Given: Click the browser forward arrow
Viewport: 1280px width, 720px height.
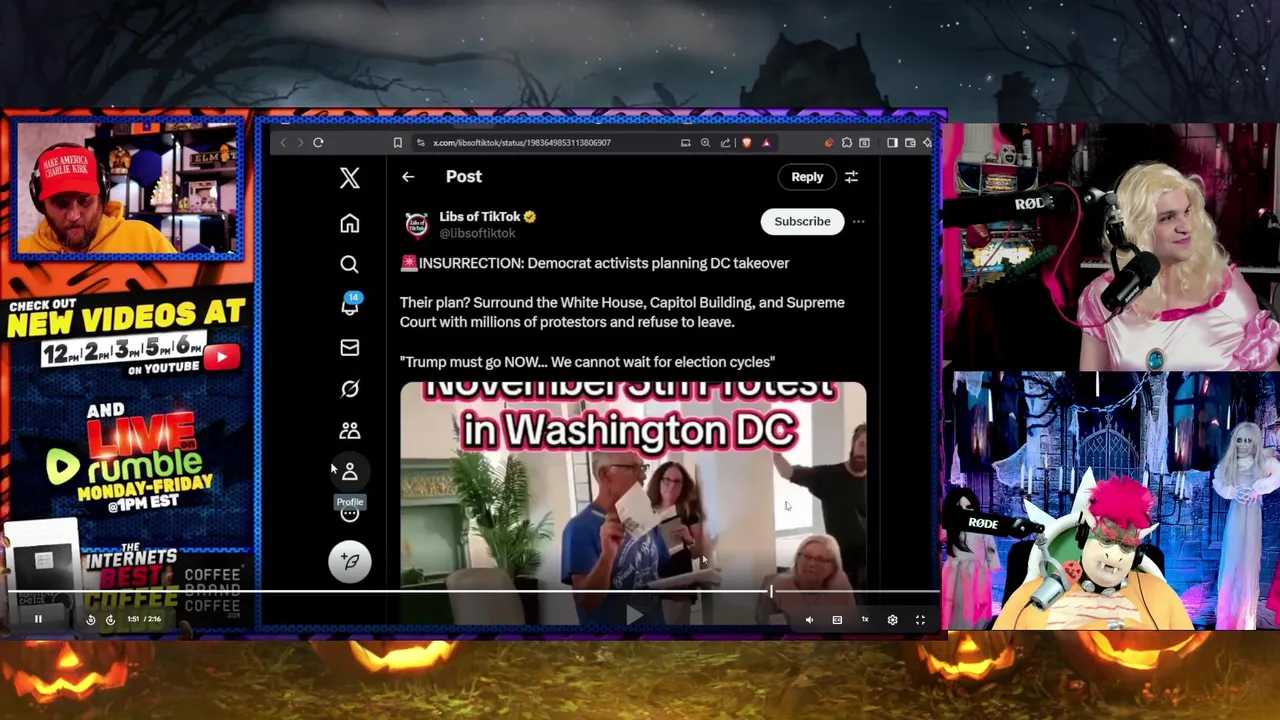Looking at the screenshot, I should pyautogui.click(x=300, y=142).
